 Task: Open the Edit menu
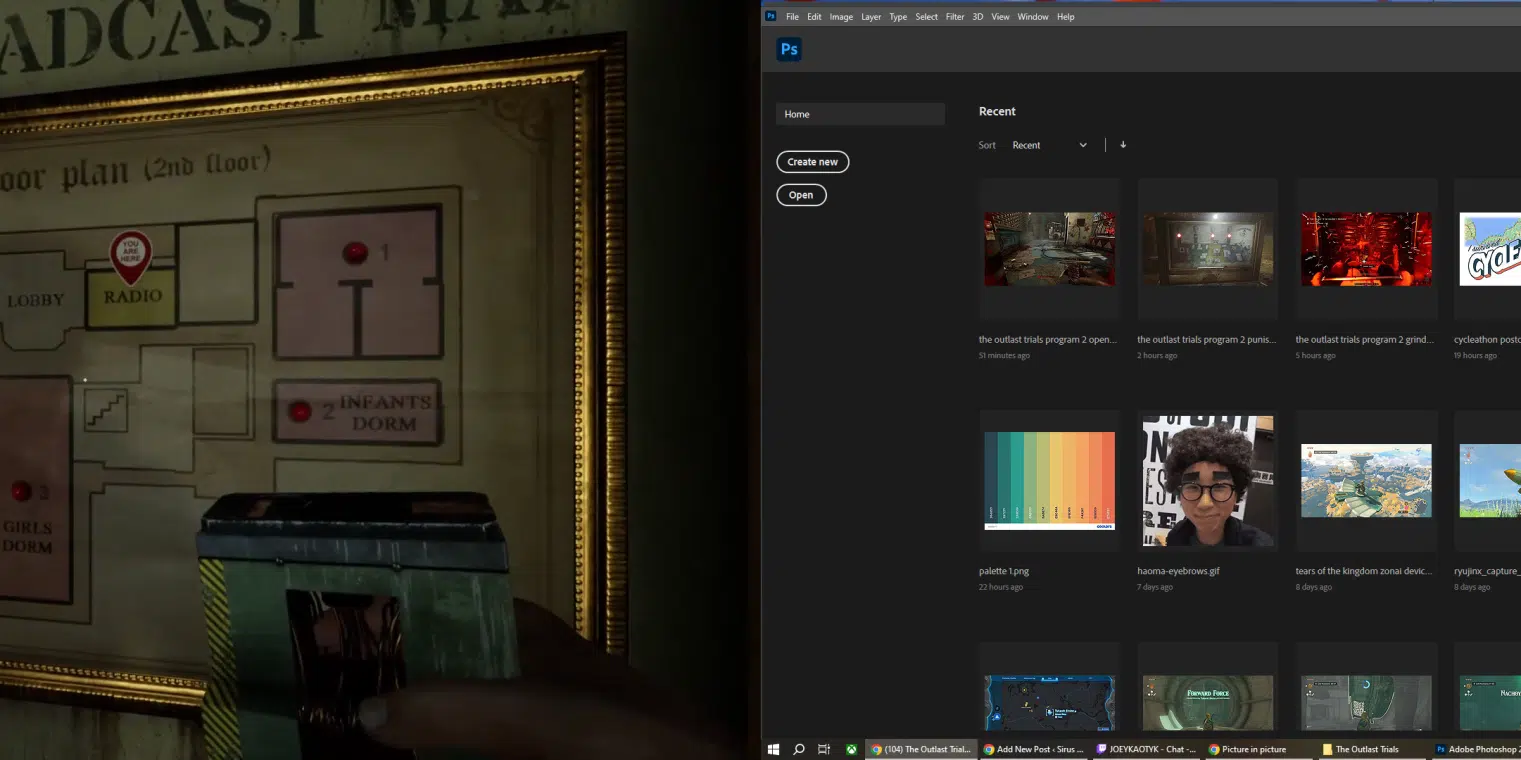coord(814,17)
